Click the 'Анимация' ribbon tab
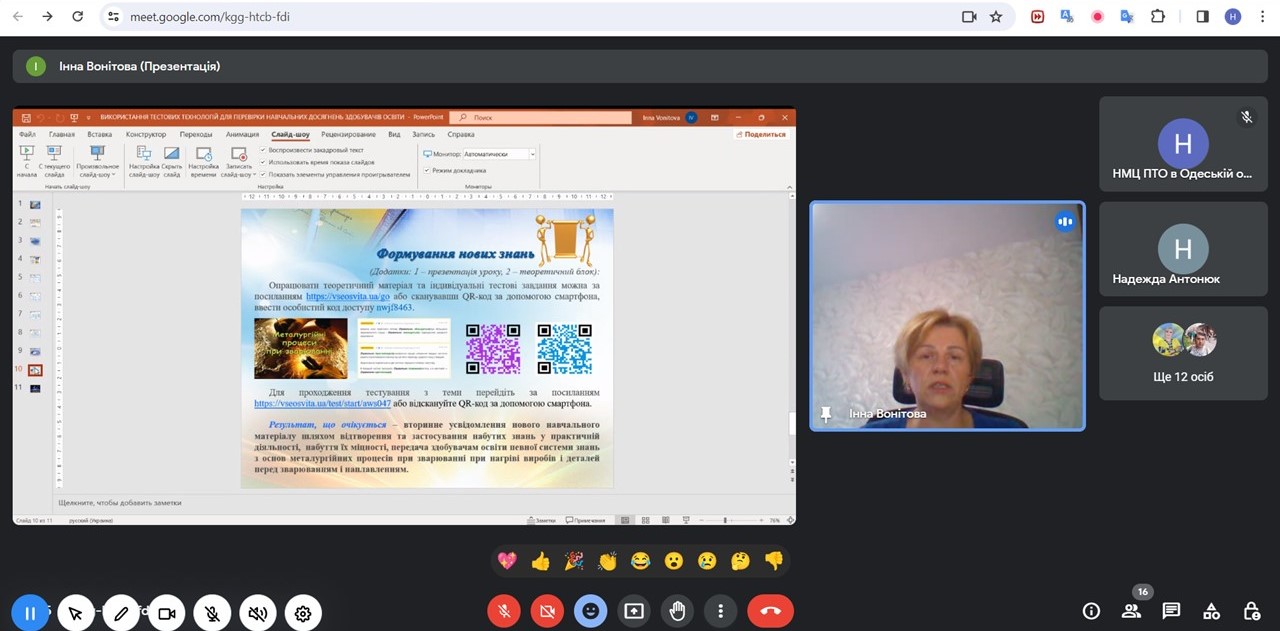 (242, 134)
